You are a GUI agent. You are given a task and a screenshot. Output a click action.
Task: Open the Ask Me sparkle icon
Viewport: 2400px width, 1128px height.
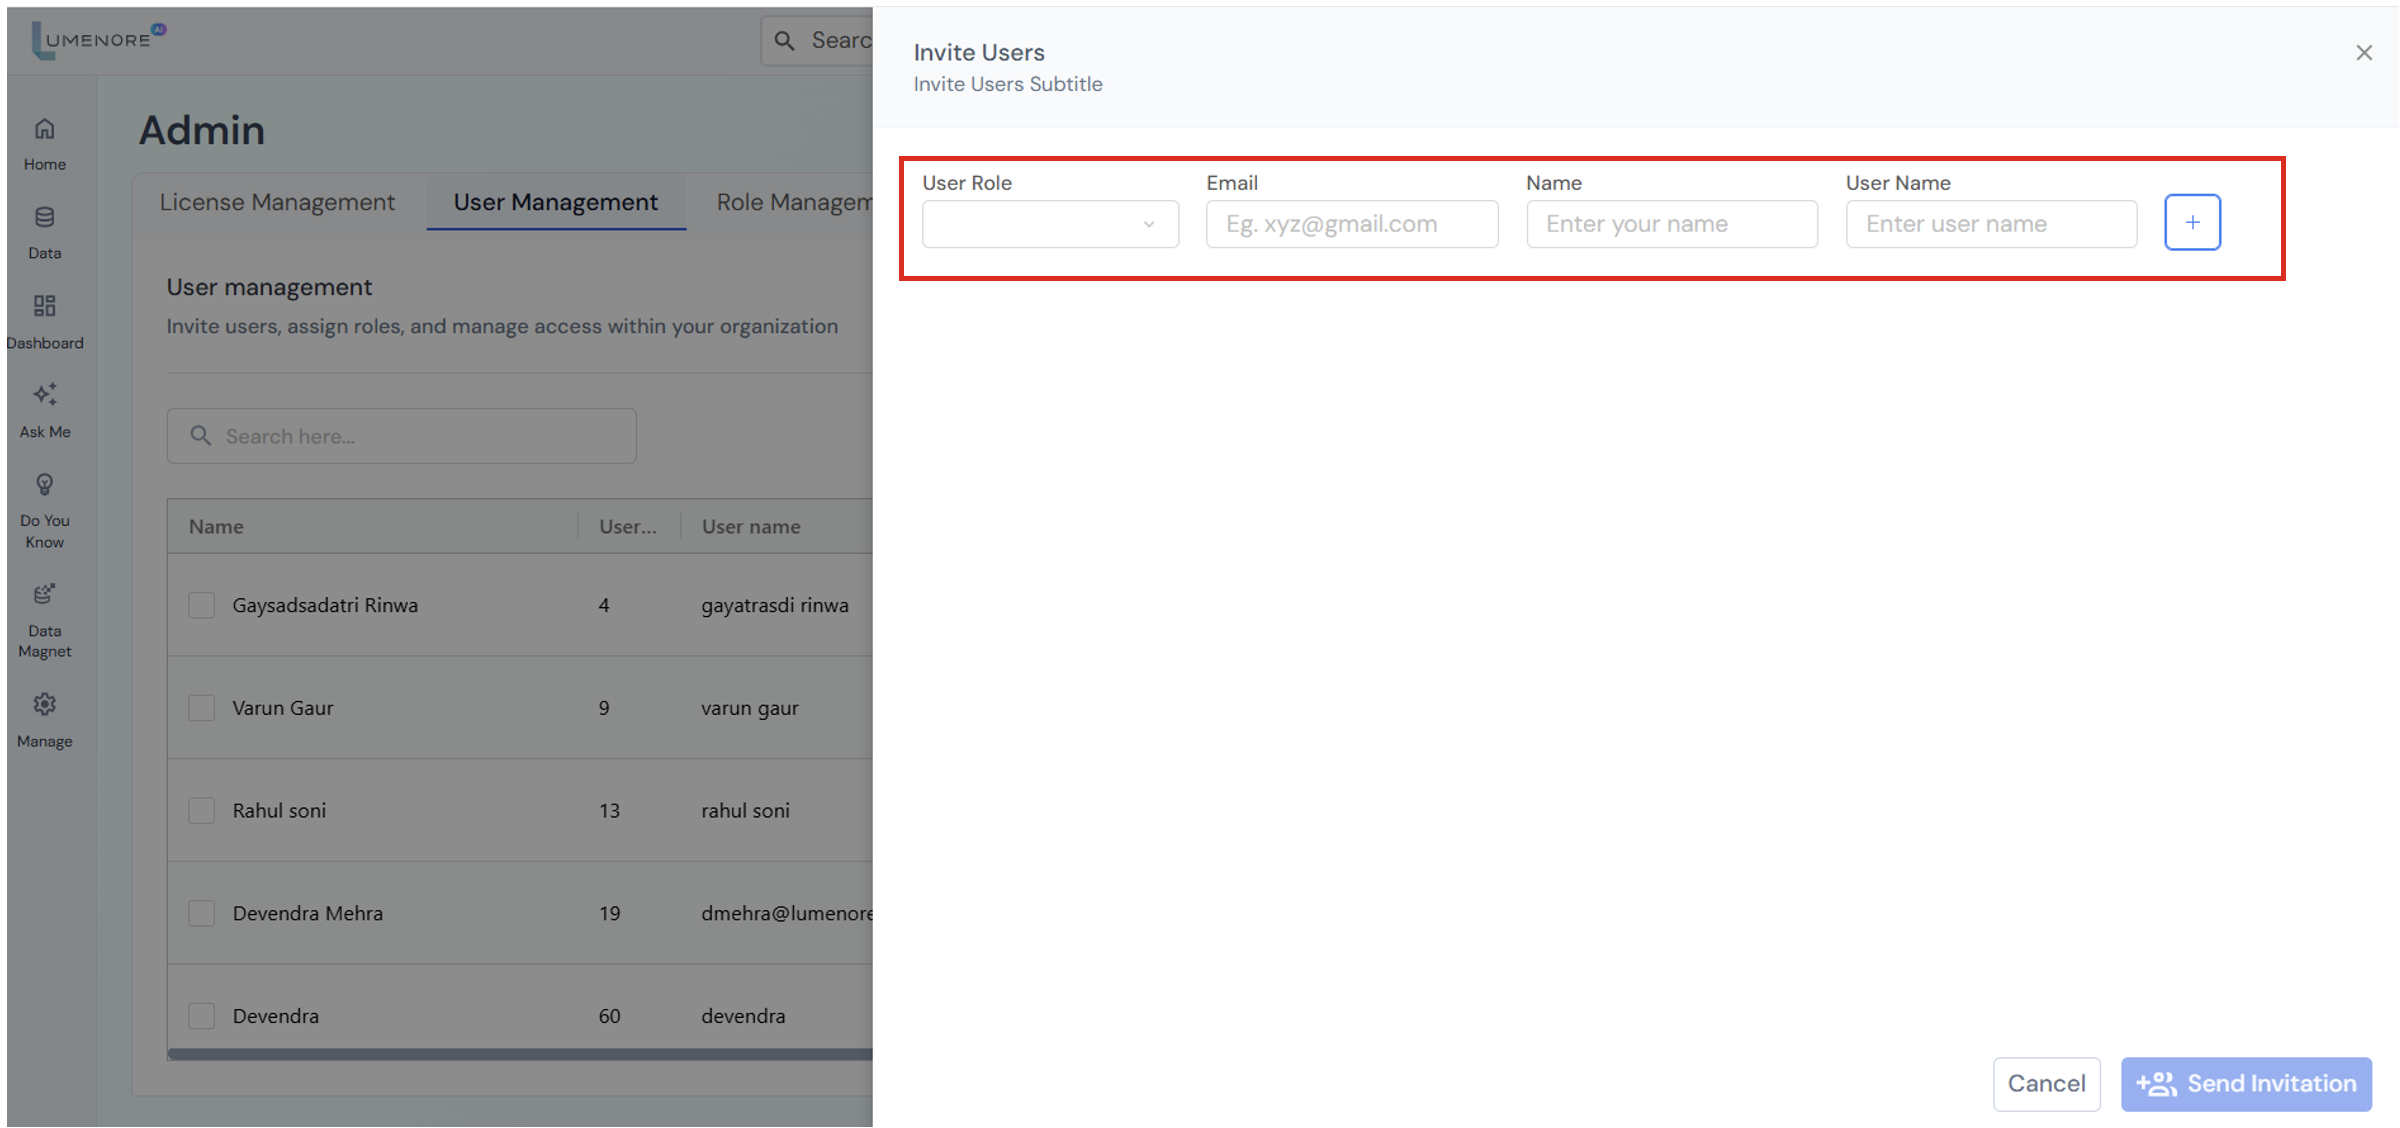[x=45, y=395]
